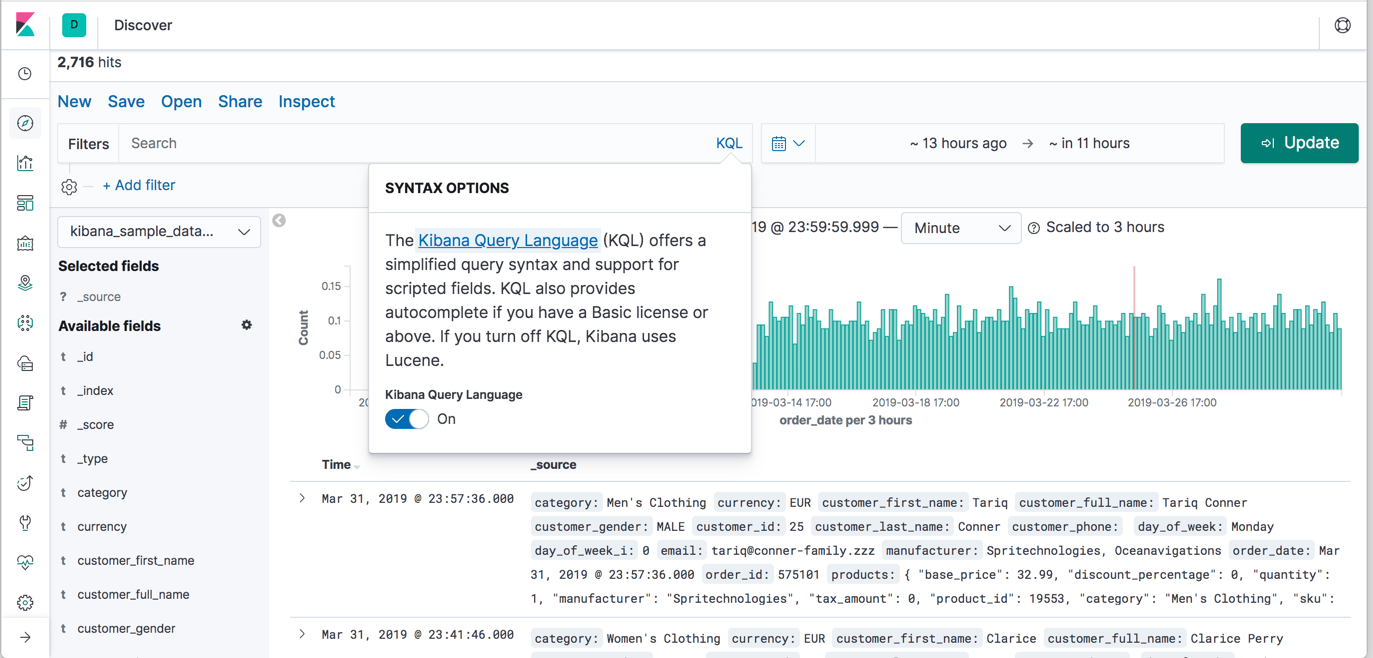This screenshot has width=1373, height=658.
Task: Open the kibana_sample_data index pattern dropdown
Action: coord(158,231)
